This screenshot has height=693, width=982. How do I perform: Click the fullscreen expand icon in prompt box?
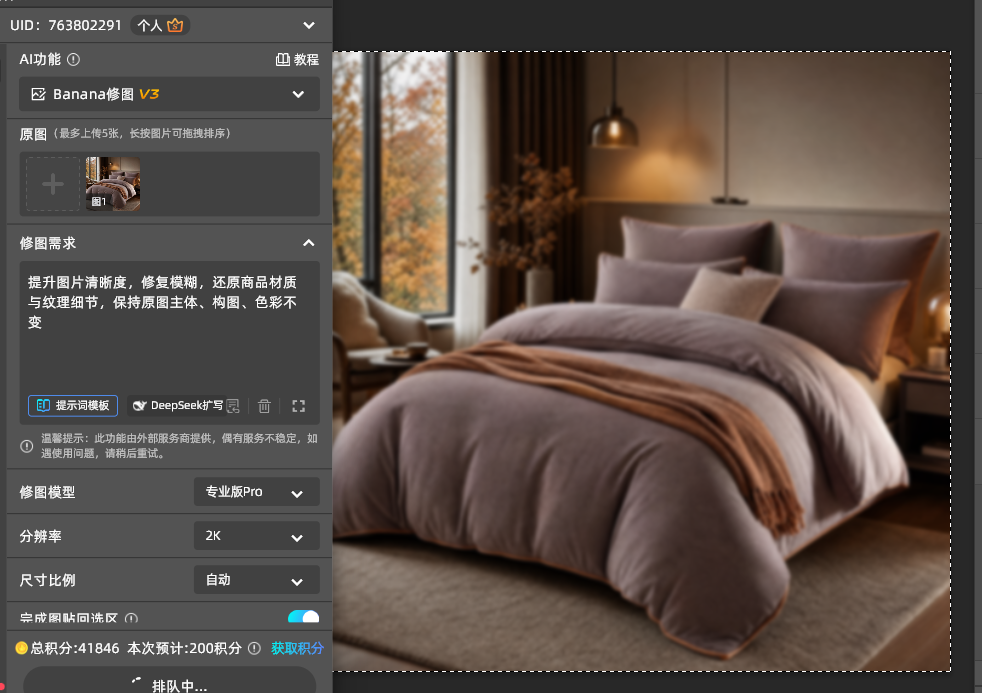[299, 406]
